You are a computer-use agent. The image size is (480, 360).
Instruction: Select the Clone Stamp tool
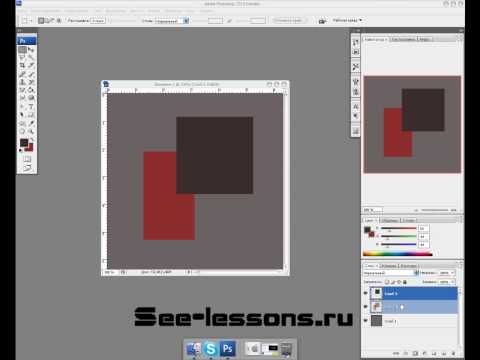pyautogui.click(x=22, y=82)
